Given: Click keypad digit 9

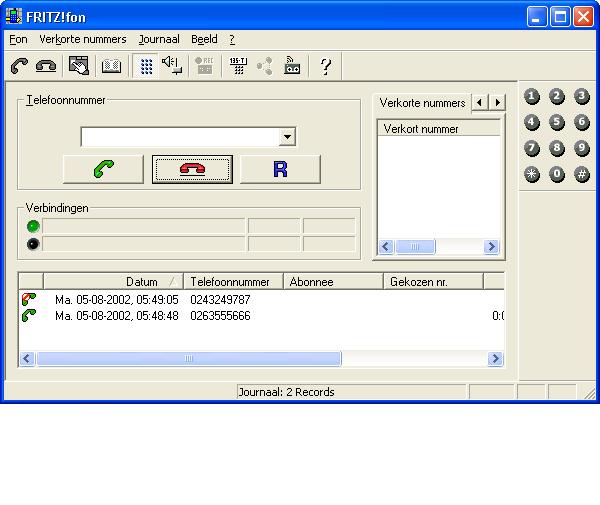Looking at the screenshot, I should click(582, 148).
